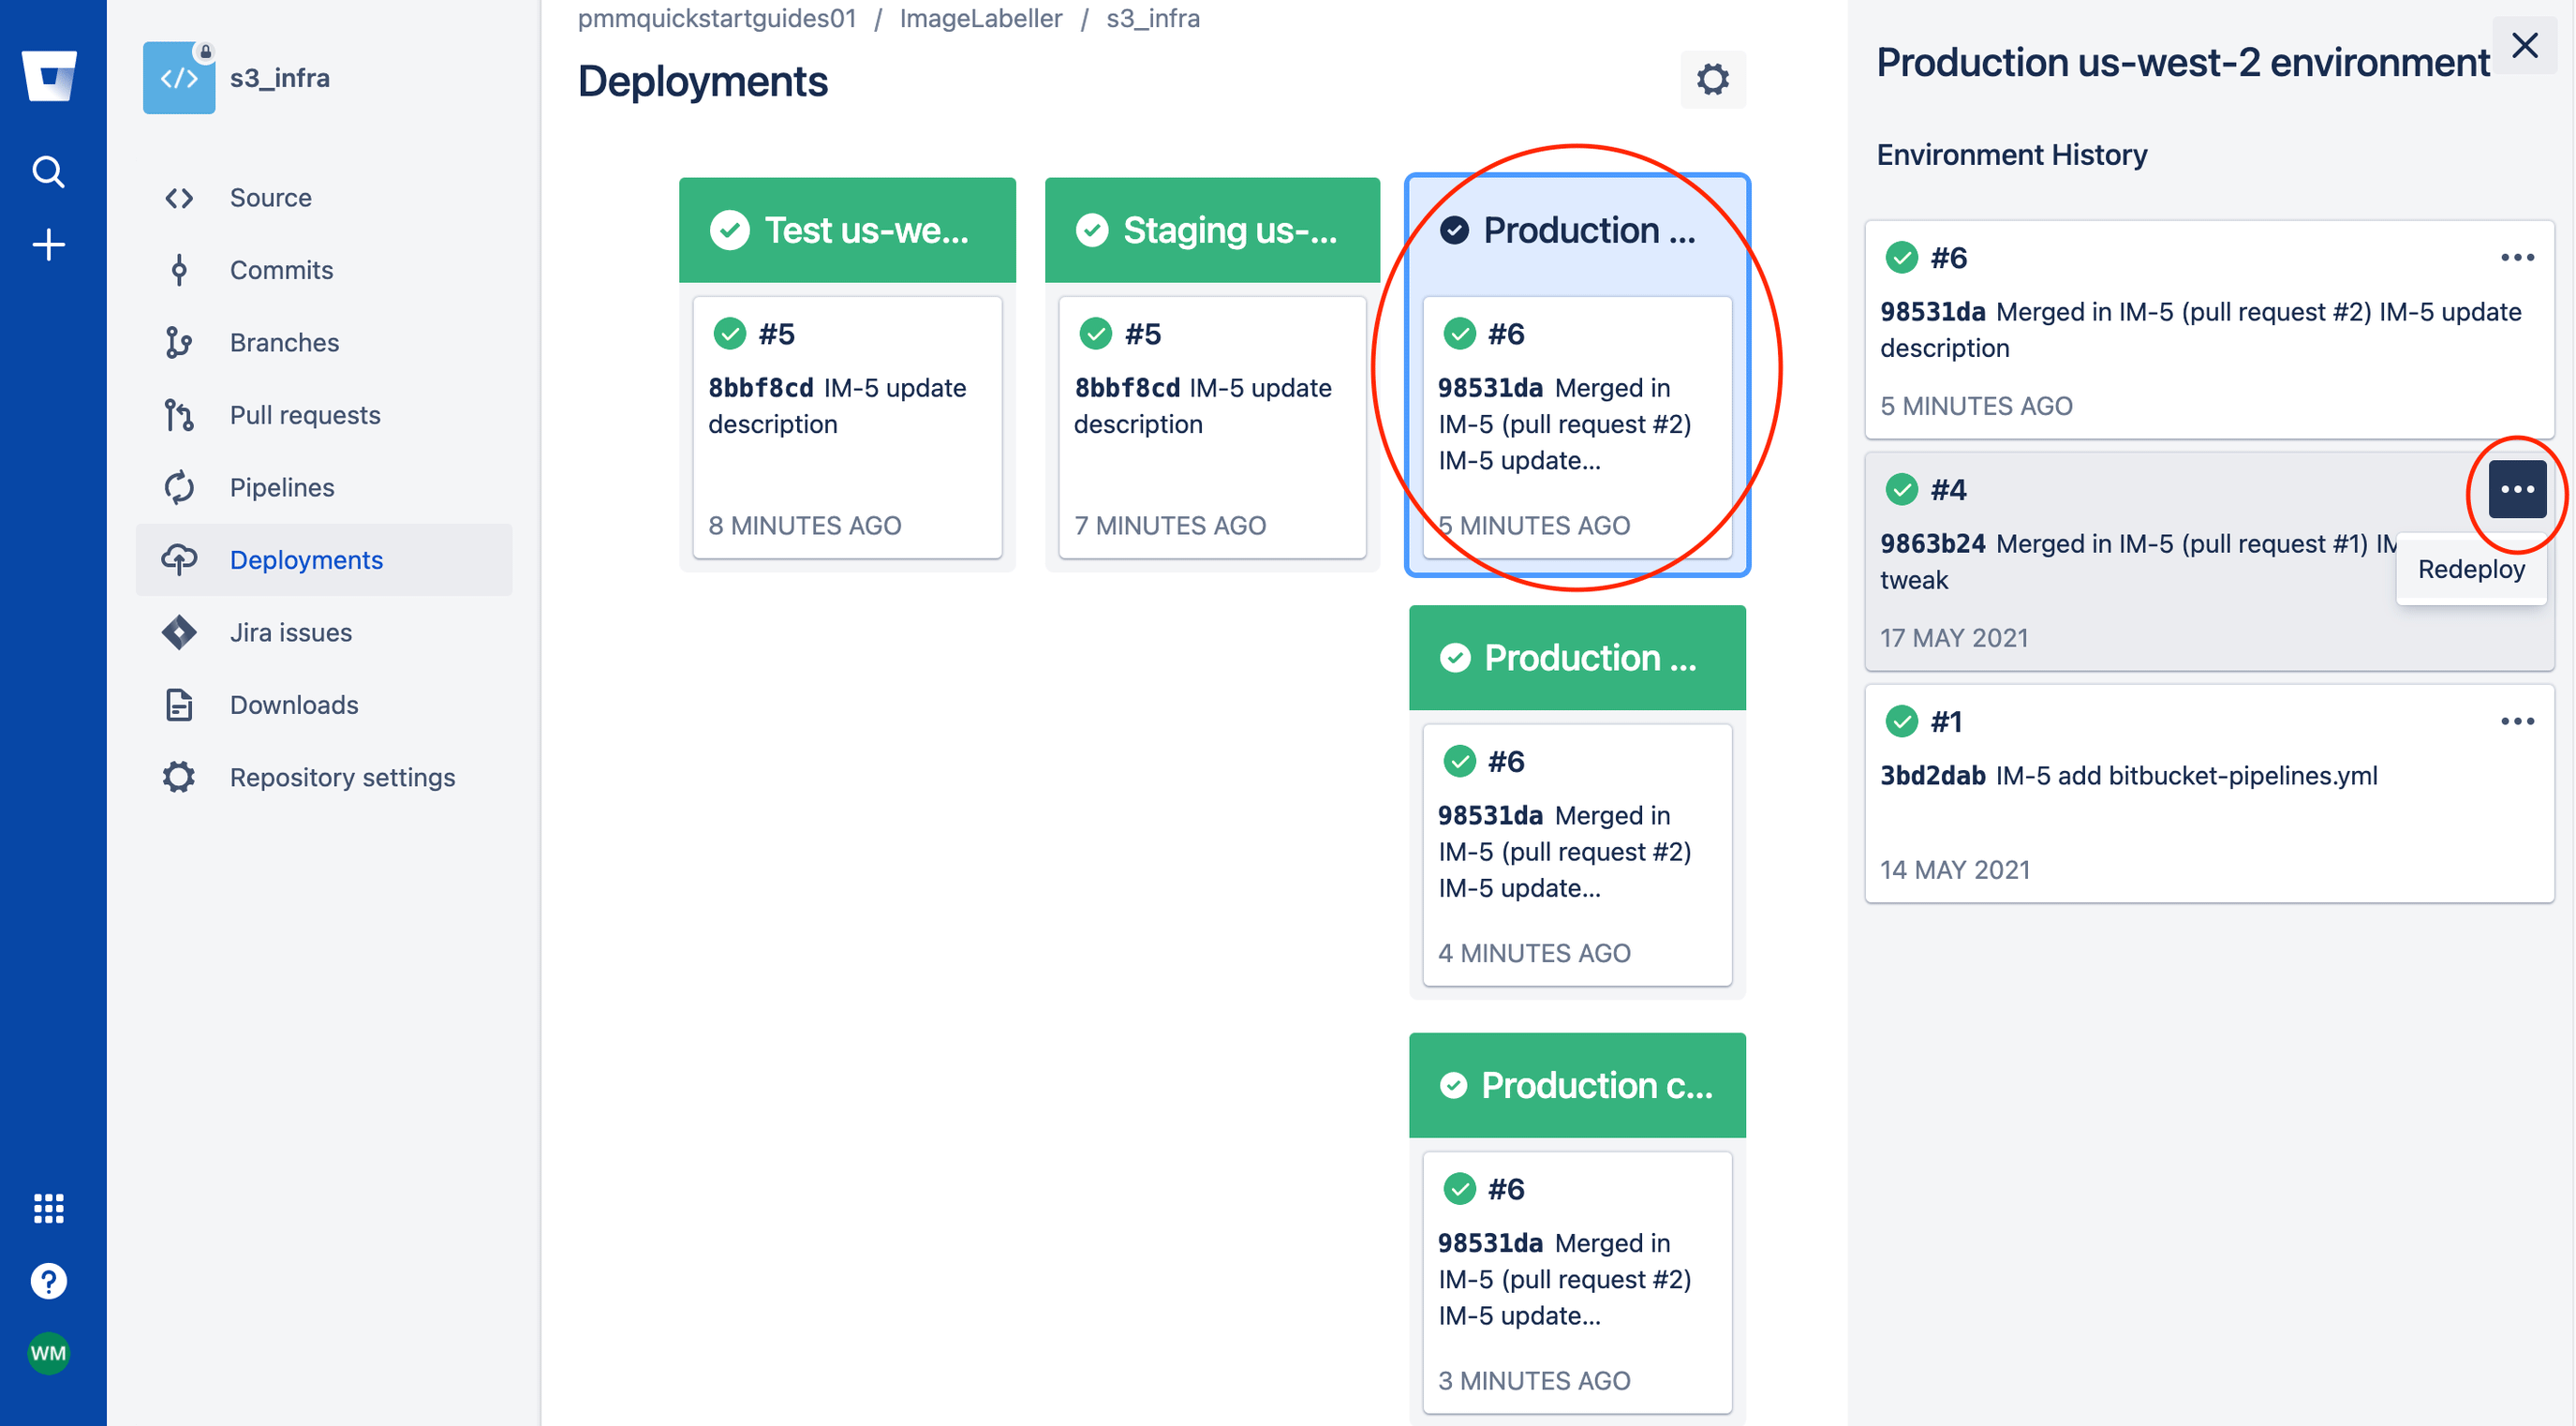Click the Source navigation icon
The height and width of the screenshot is (1426, 2576).
(x=175, y=197)
